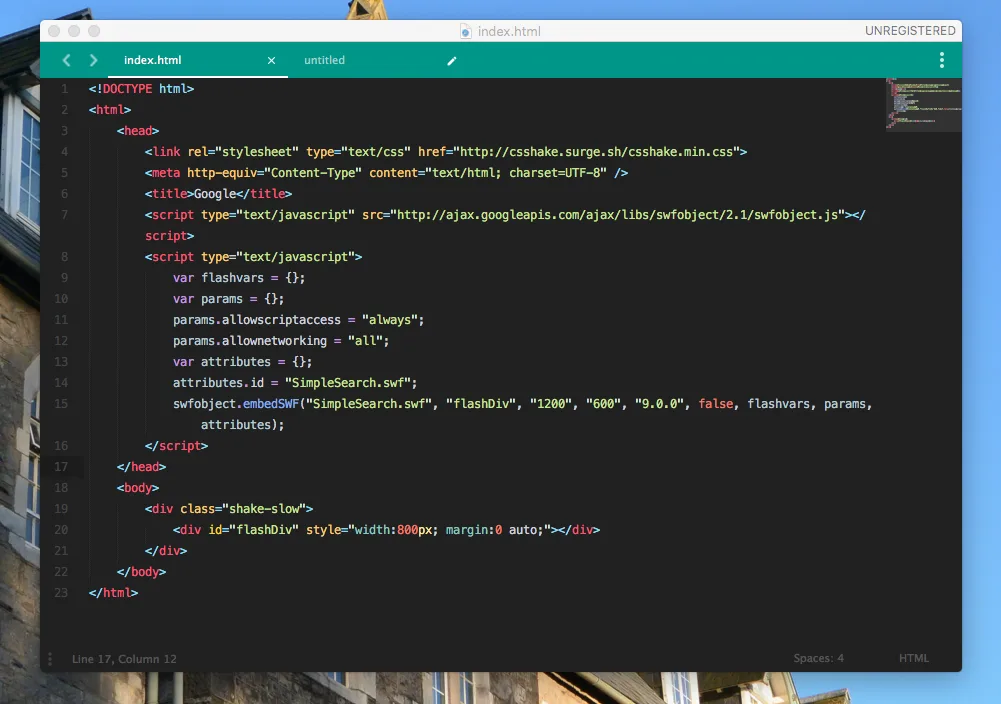Open the tab overflow dropdown at top right

coord(941,59)
